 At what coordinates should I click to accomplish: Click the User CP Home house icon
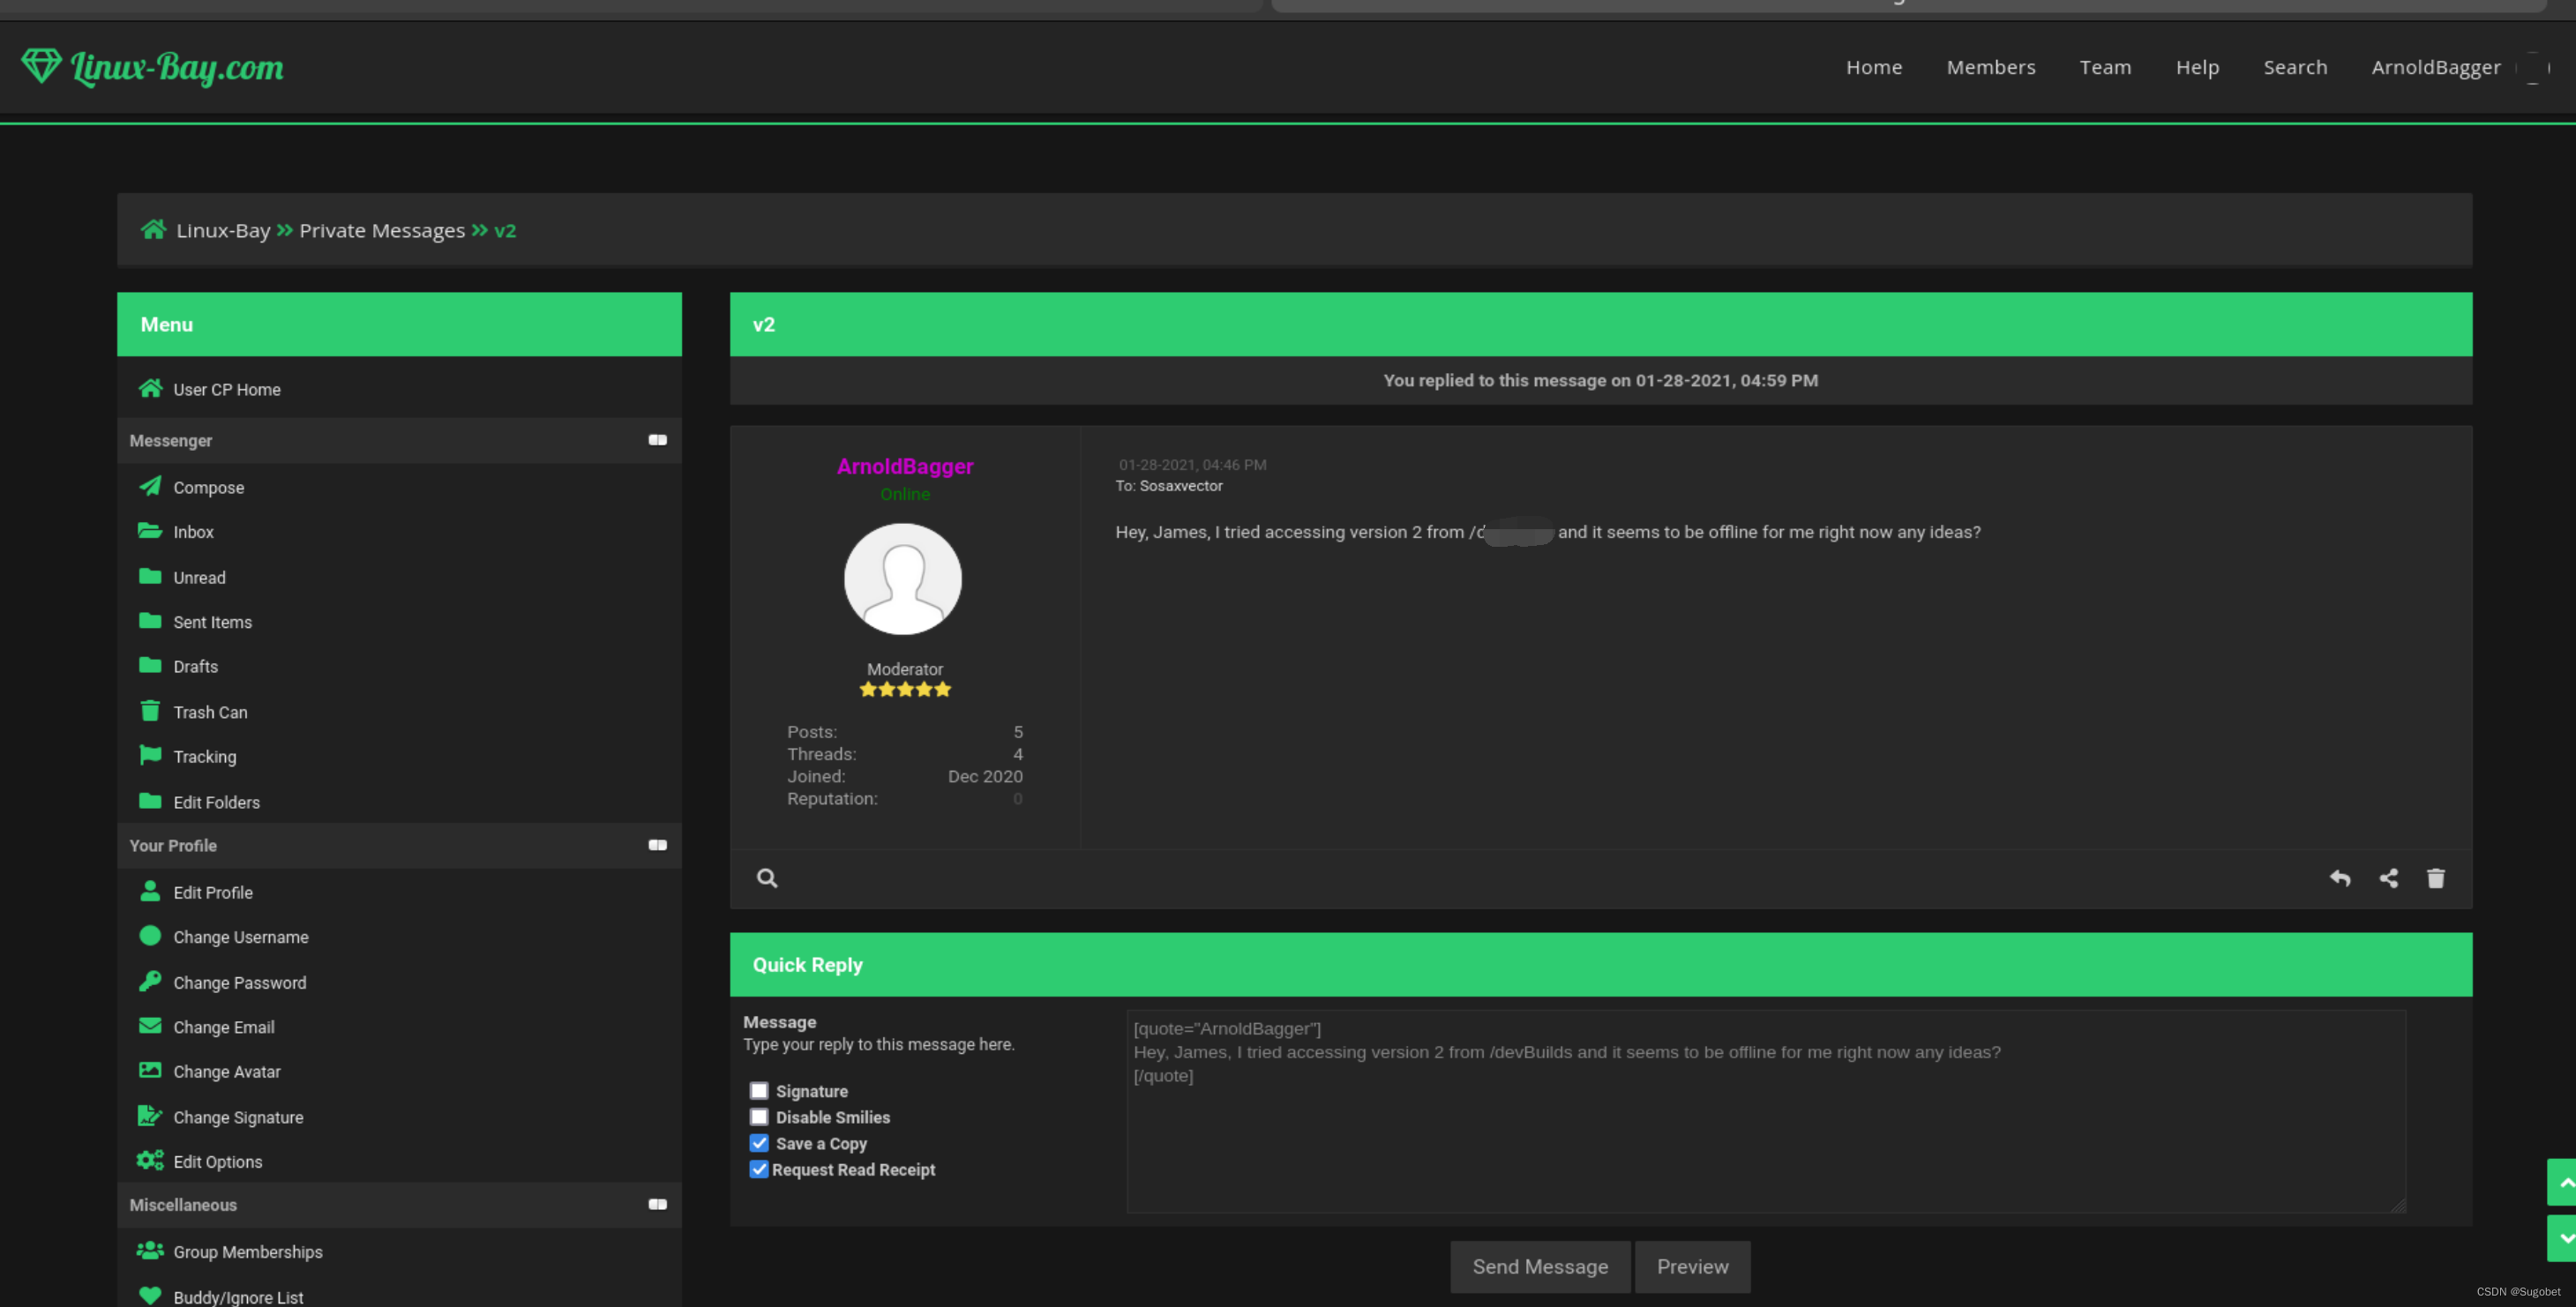[x=151, y=388]
